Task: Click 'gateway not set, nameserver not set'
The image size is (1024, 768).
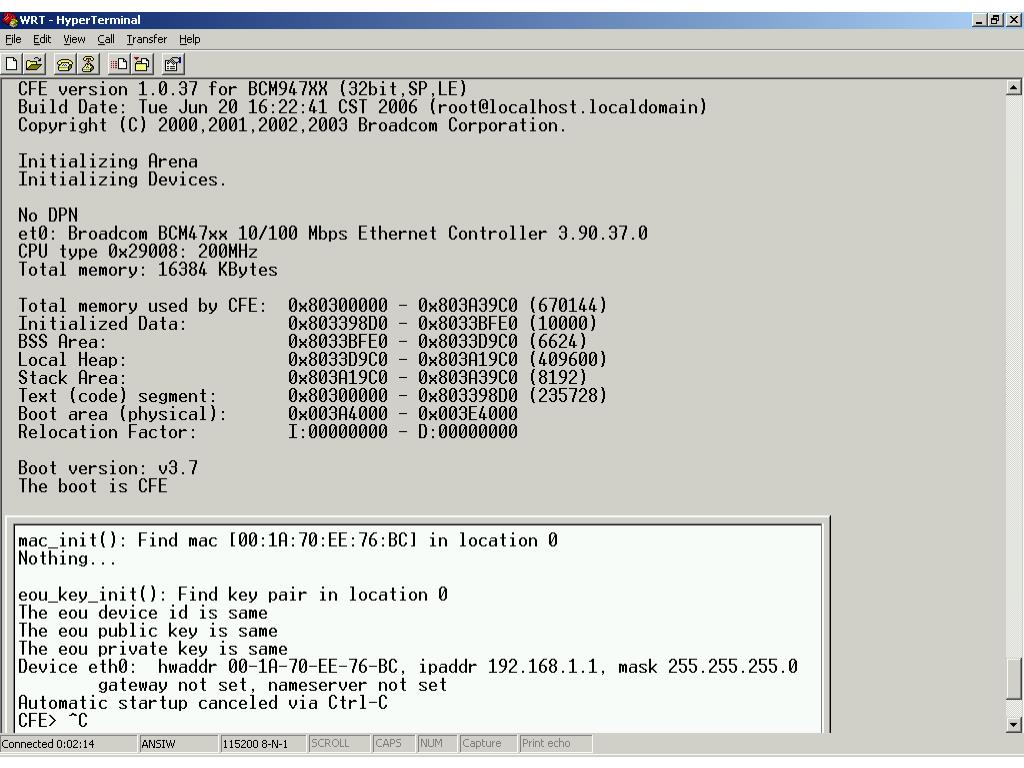Action: tap(272, 686)
